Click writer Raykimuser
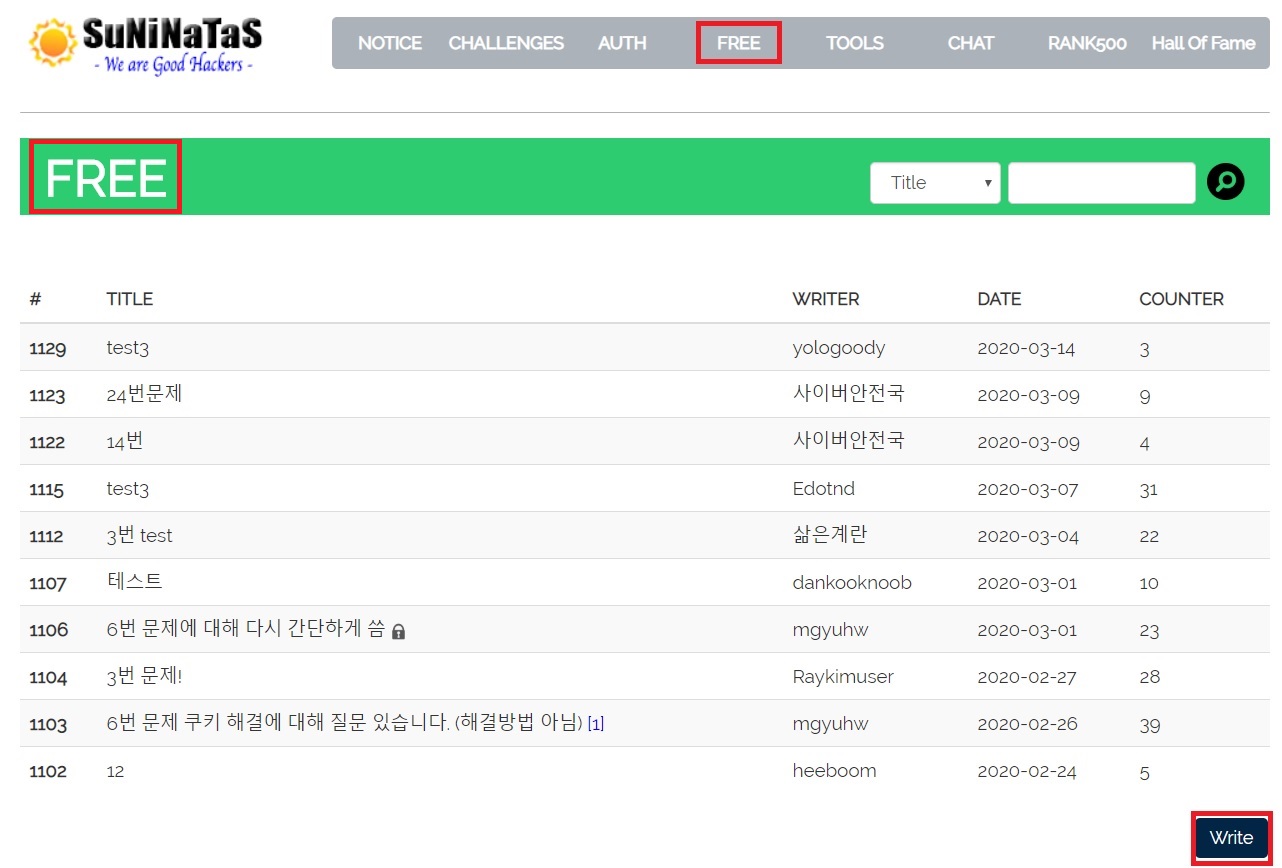 pyautogui.click(x=843, y=677)
